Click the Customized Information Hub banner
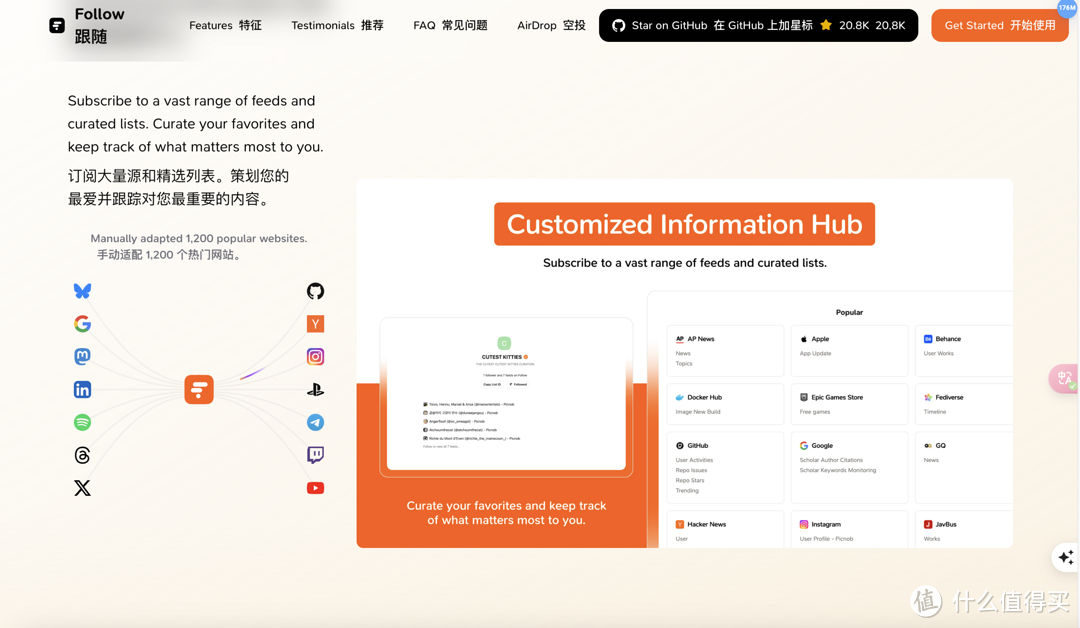The height and width of the screenshot is (628, 1080). click(685, 224)
